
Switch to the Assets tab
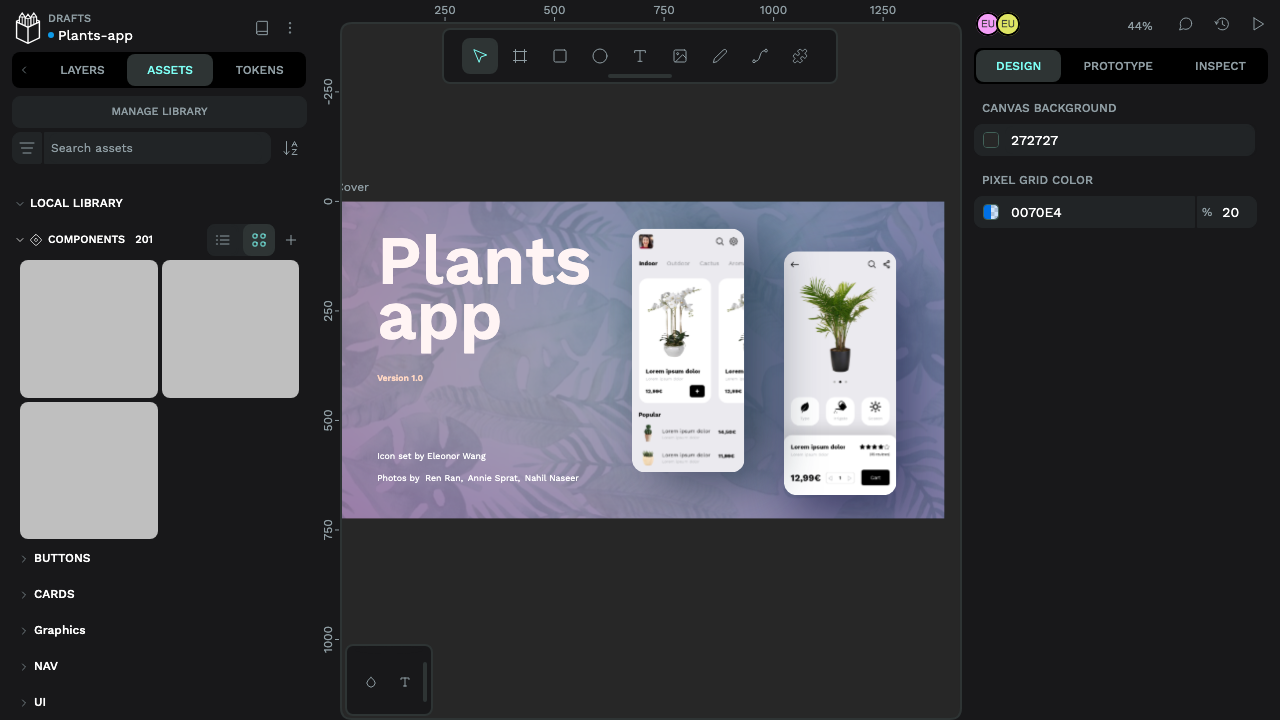coord(170,70)
